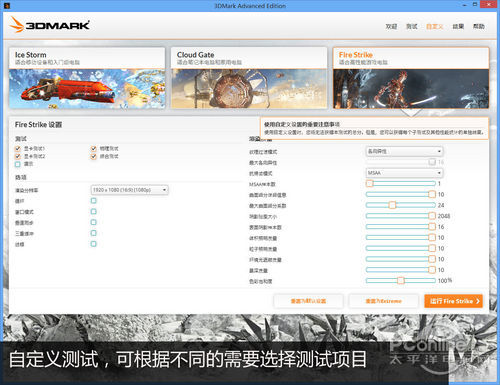Open the 1920 x 1080 rendering resolution dropdown
This screenshot has width=500, height=385.
coord(129,190)
